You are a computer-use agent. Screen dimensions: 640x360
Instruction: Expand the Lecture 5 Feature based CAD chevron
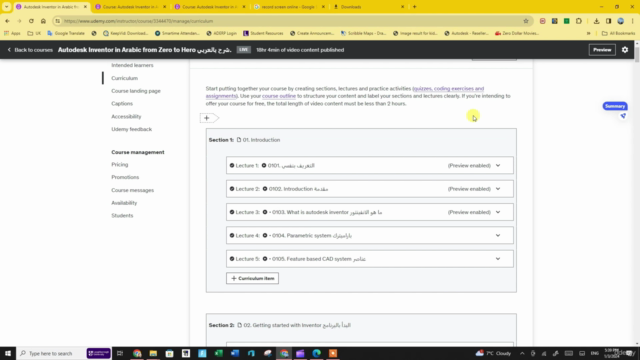click(x=498, y=259)
